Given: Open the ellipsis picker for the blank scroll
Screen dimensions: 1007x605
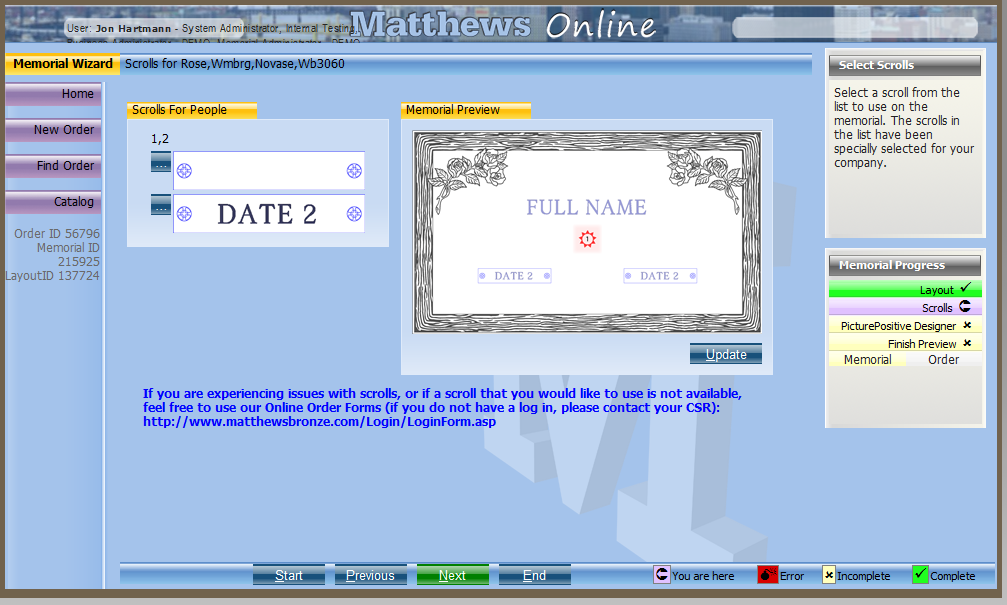Looking at the screenshot, I should click(x=161, y=162).
